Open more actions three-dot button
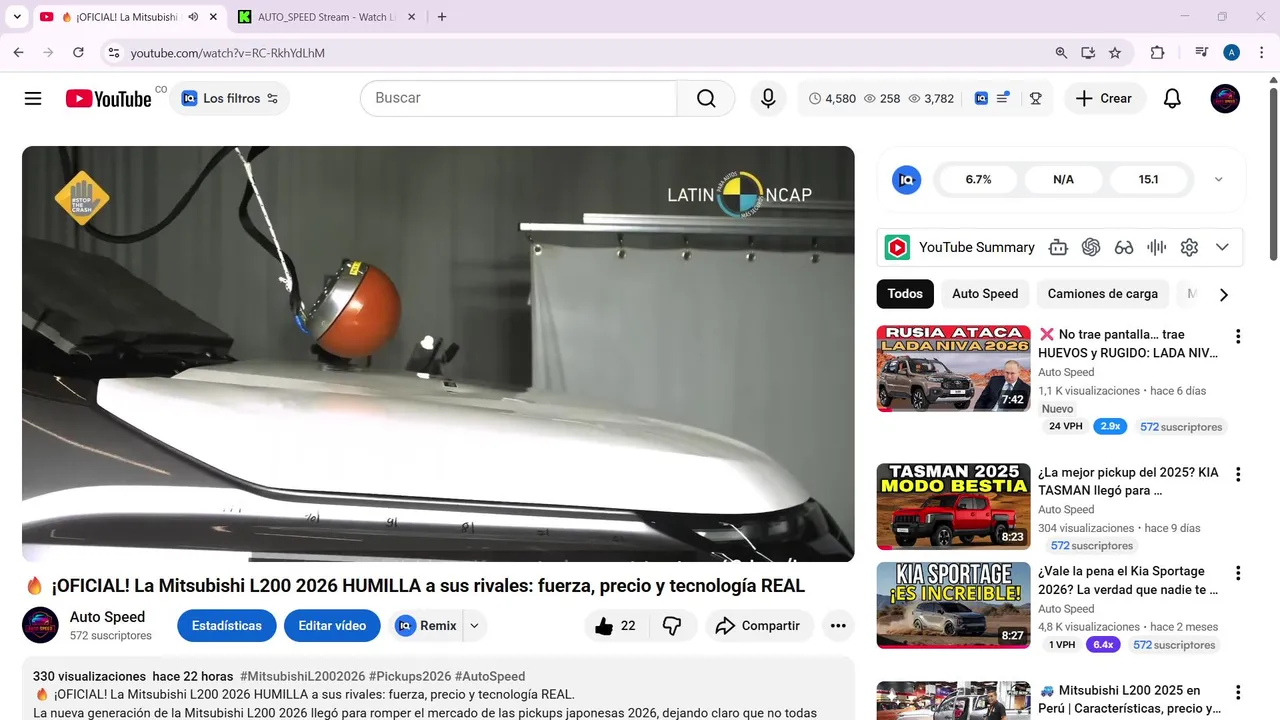The width and height of the screenshot is (1280, 720). [x=838, y=626]
